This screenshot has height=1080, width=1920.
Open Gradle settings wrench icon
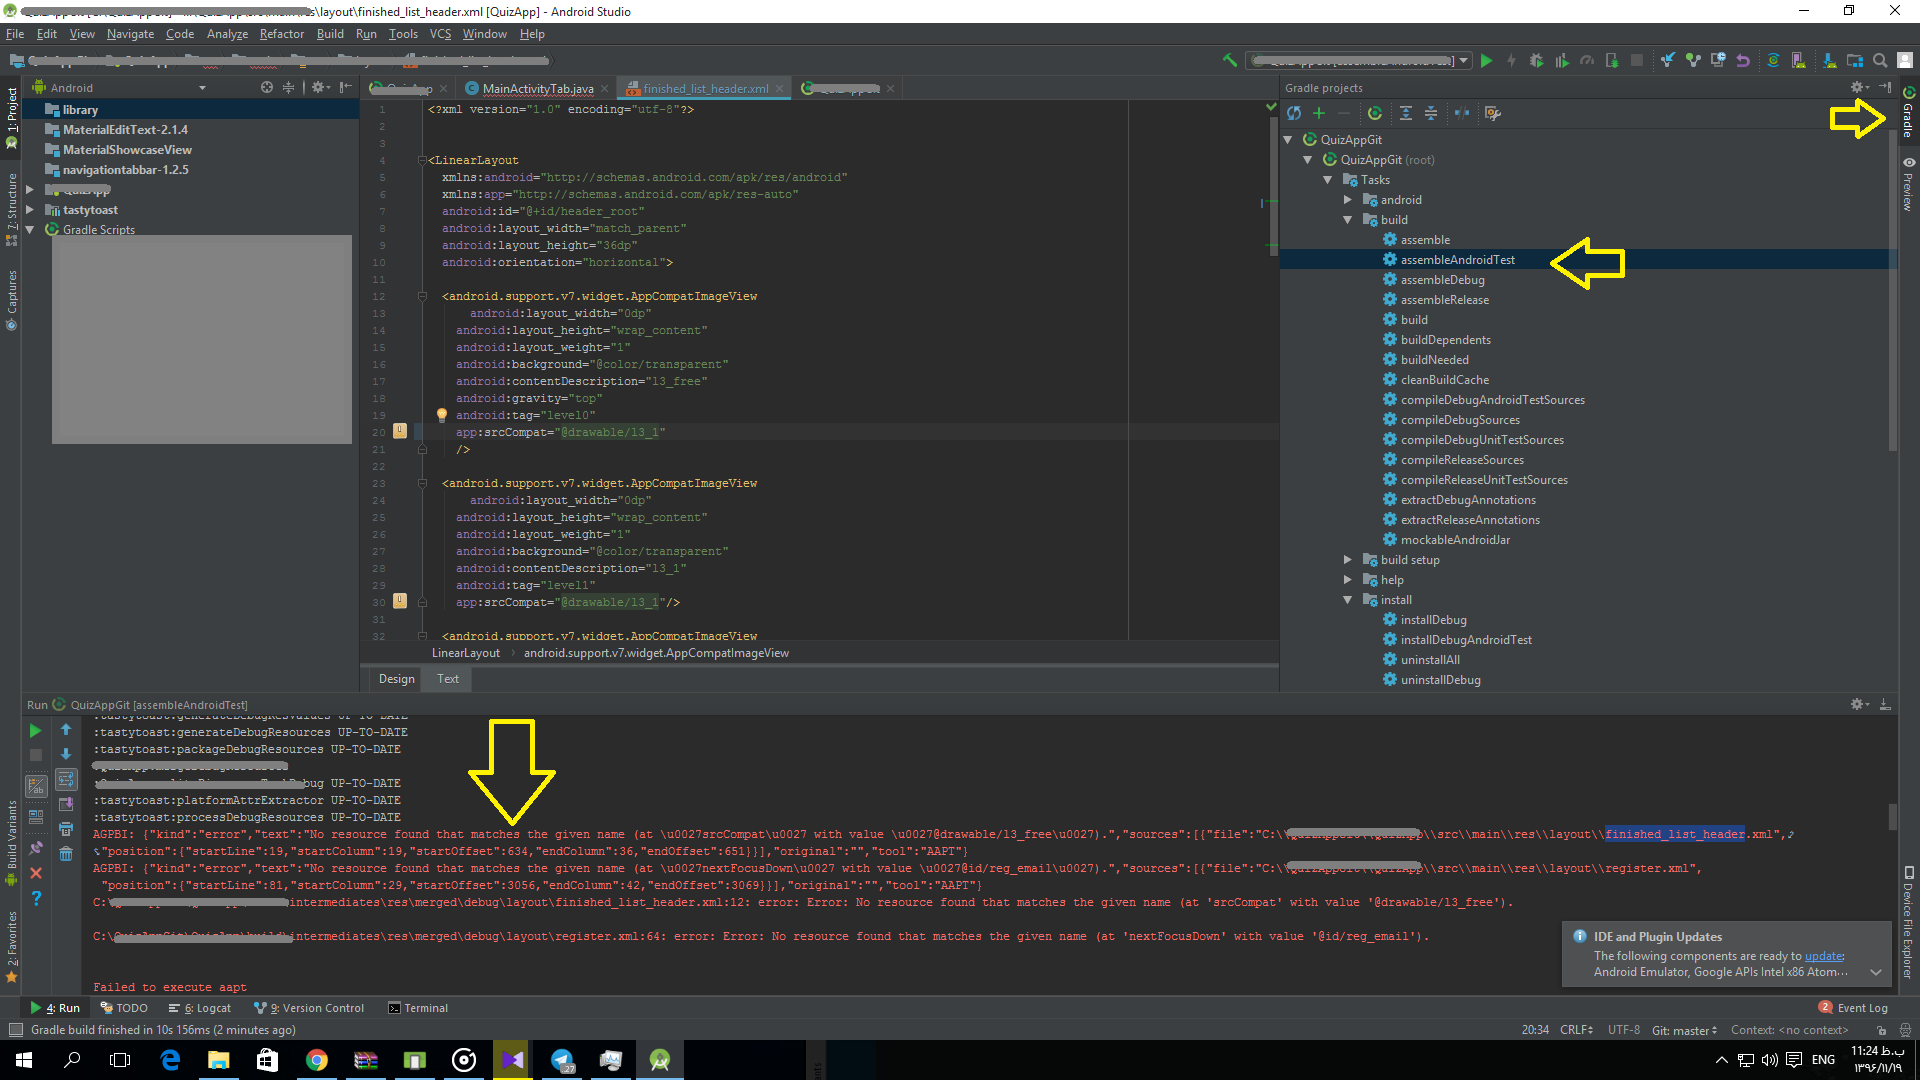(1493, 114)
